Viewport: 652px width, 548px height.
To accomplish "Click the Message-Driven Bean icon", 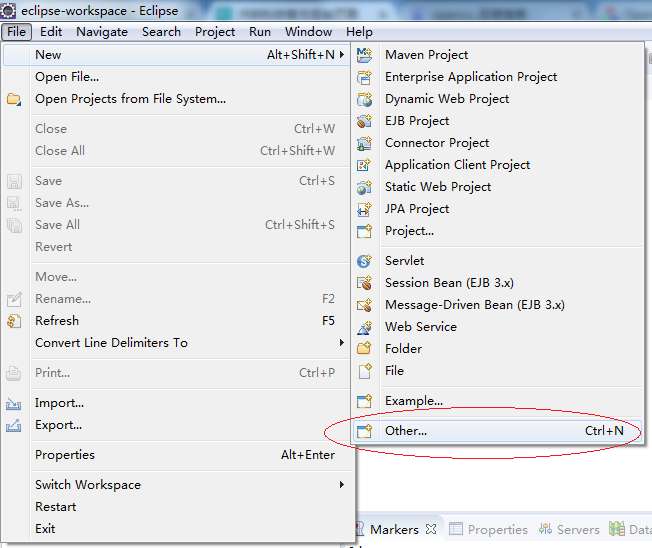I will tap(364, 305).
